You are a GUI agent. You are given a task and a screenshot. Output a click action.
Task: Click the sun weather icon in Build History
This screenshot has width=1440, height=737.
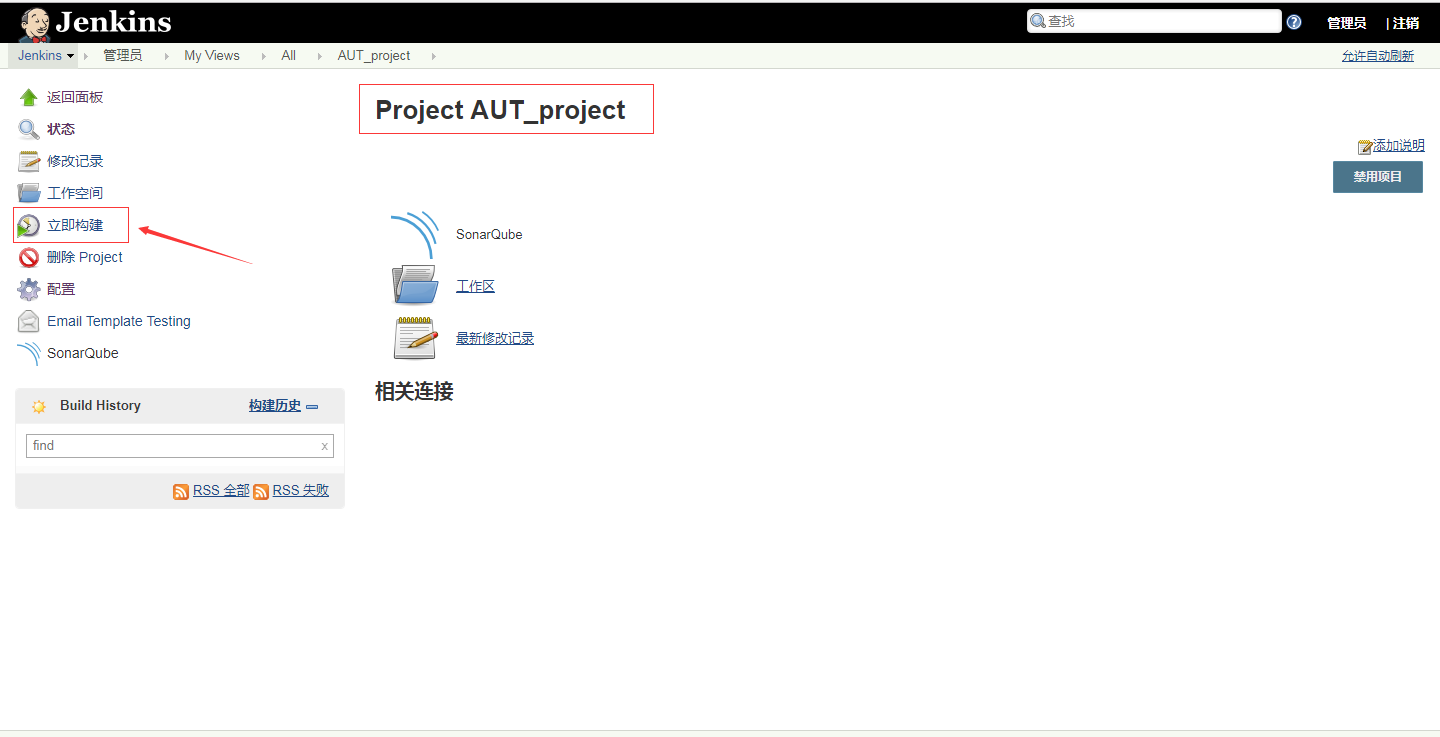39,406
